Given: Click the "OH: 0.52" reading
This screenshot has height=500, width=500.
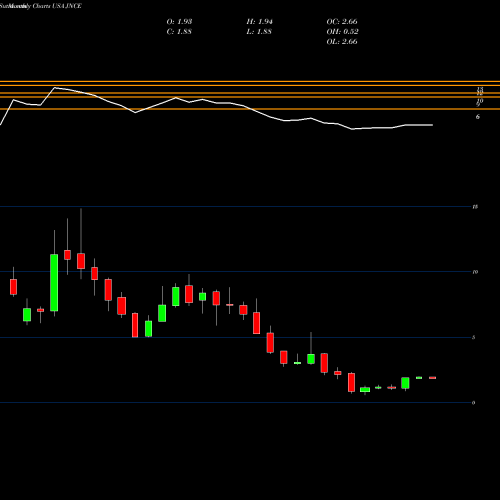Looking at the screenshot, I should 342,32.
